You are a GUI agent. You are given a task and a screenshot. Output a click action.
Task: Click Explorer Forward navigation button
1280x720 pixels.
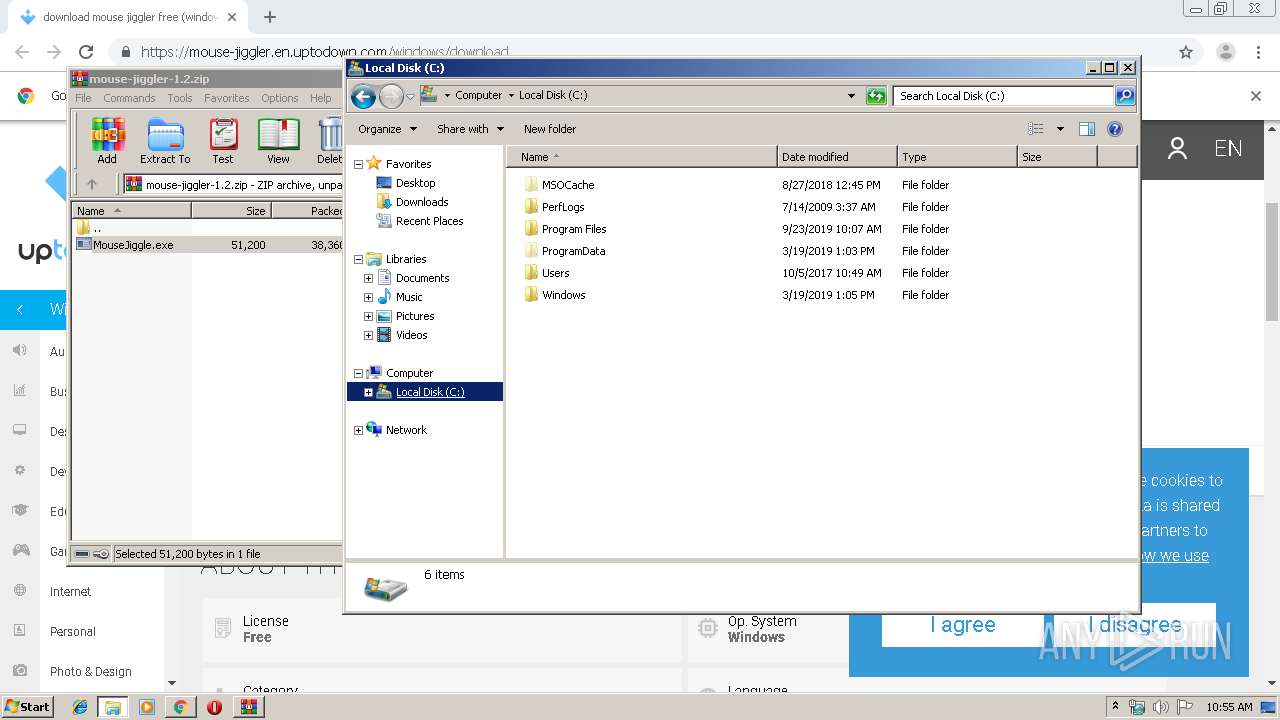(391, 96)
